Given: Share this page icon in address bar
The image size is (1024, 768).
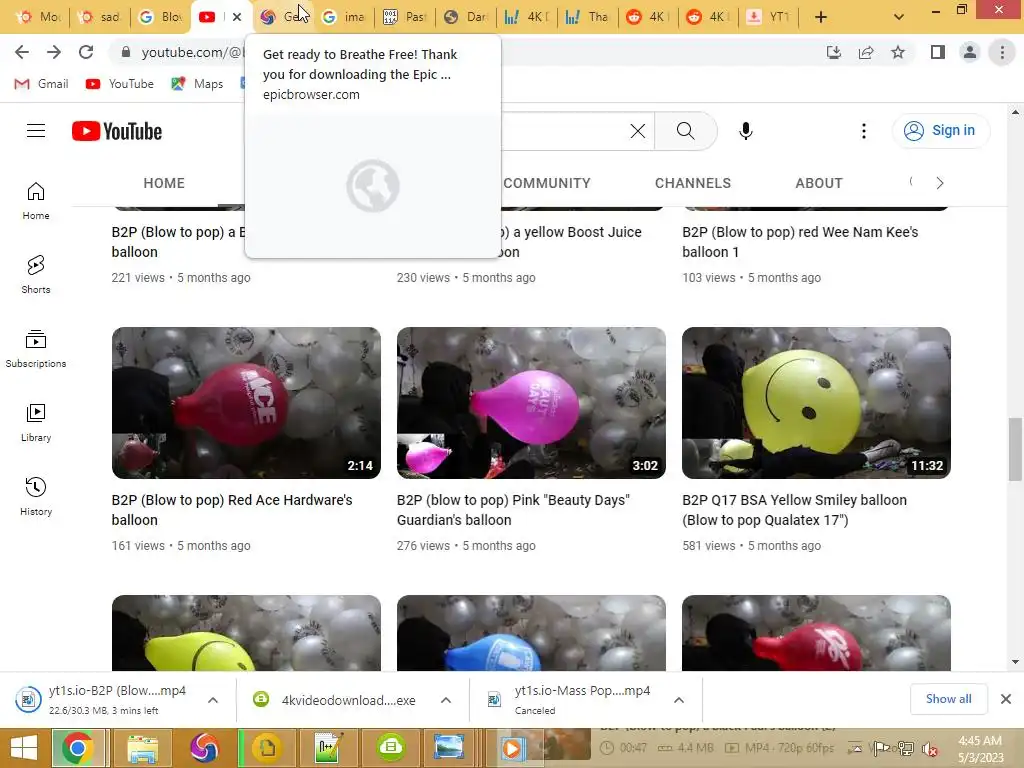Looking at the screenshot, I should pyautogui.click(x=866, y=52).
